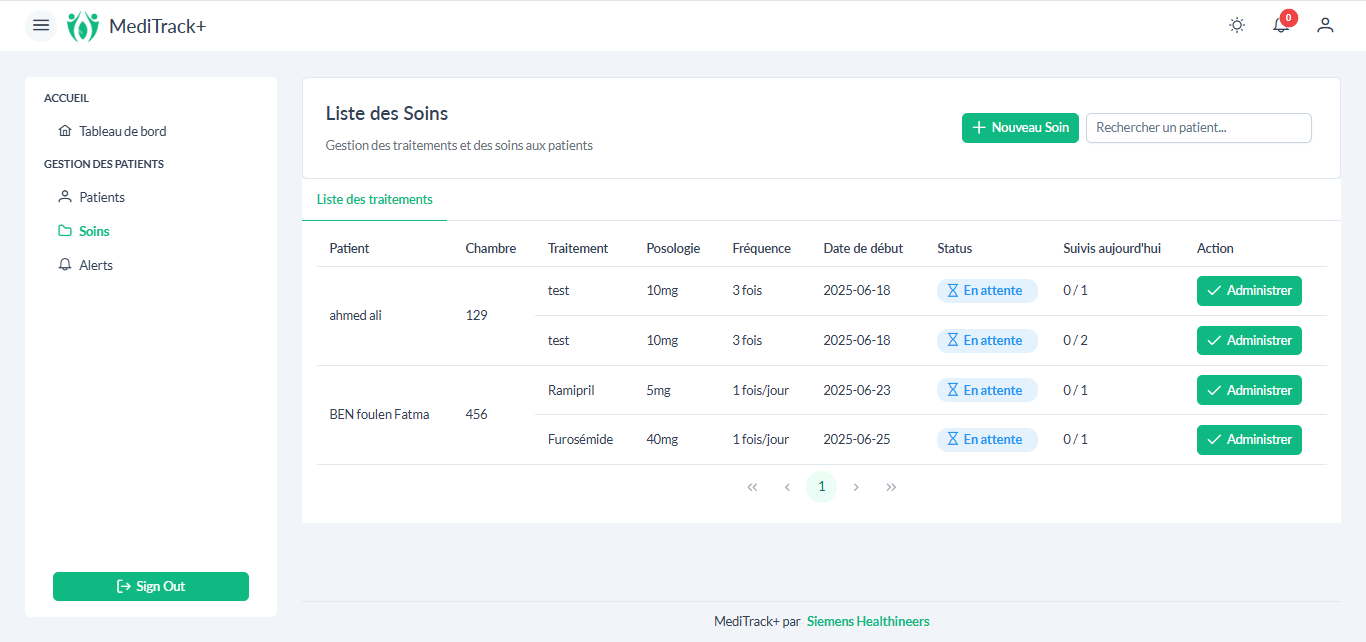Select the Liste des traitements tab
Image resolution: width=1366 pixels, height=642 pixels.
coord(375,200)
